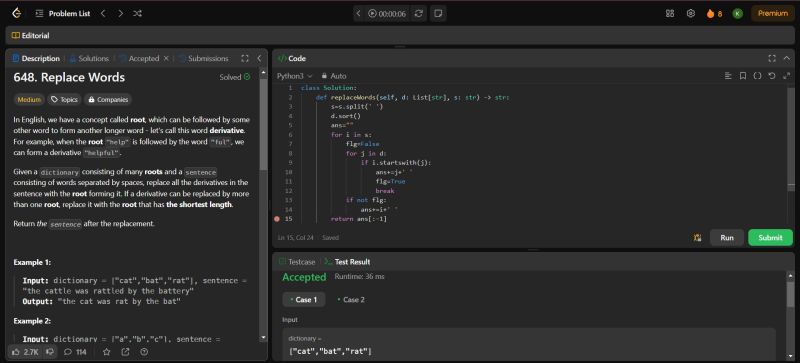This screenshot has width=800, height=363.
Task: Click the '648. Replace Words' title
Action: (x=69, y=78)
